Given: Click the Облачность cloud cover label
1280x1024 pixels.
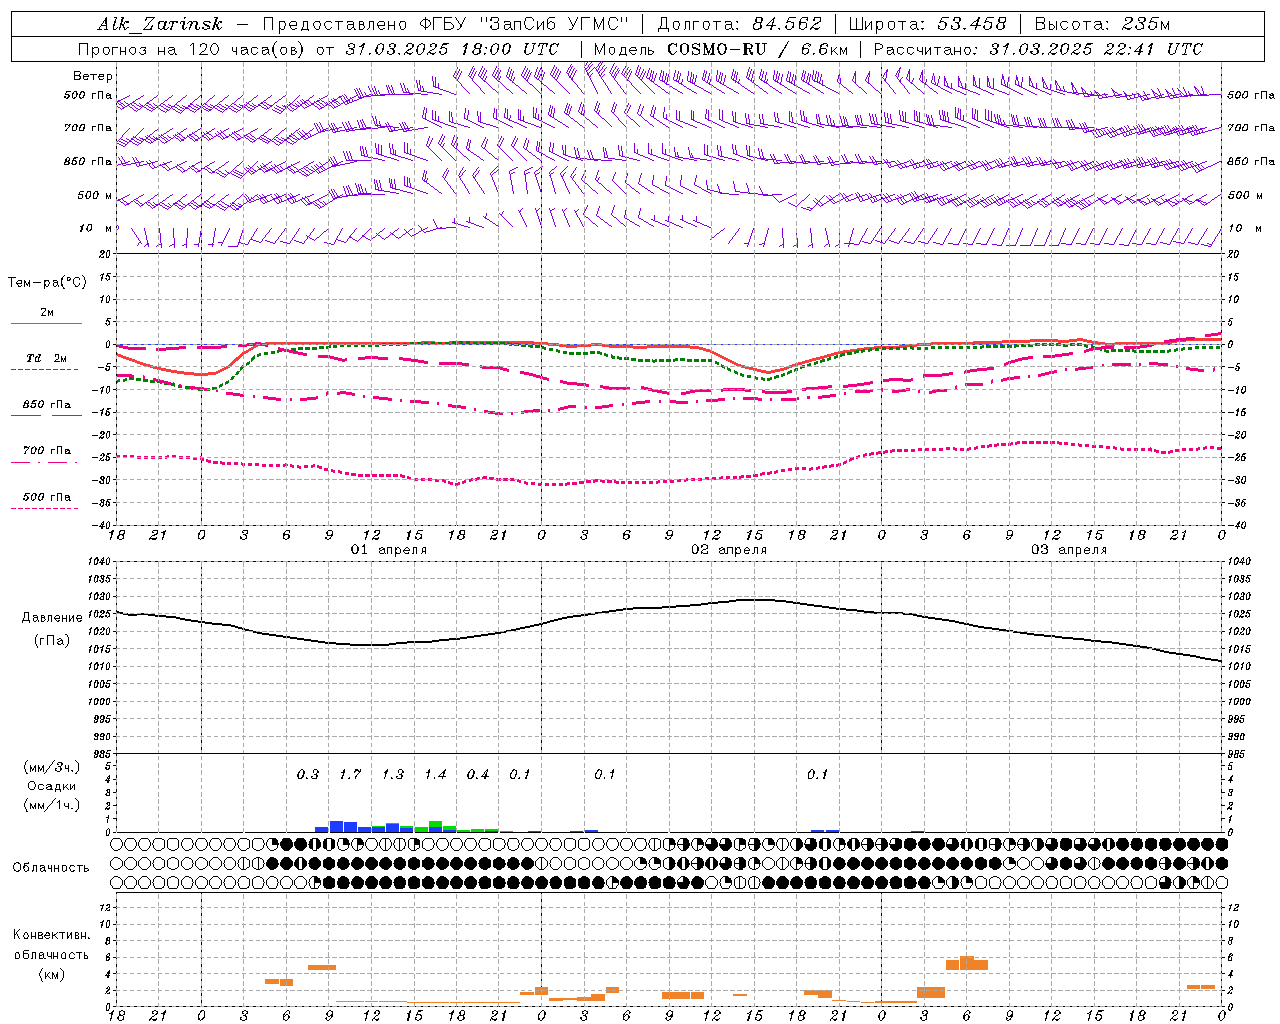Looking at the screenshot, I should (51, 867).
